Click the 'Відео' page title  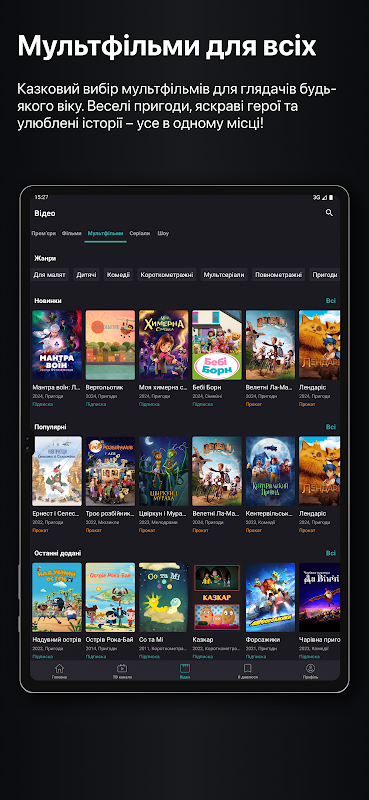(45, 213)
